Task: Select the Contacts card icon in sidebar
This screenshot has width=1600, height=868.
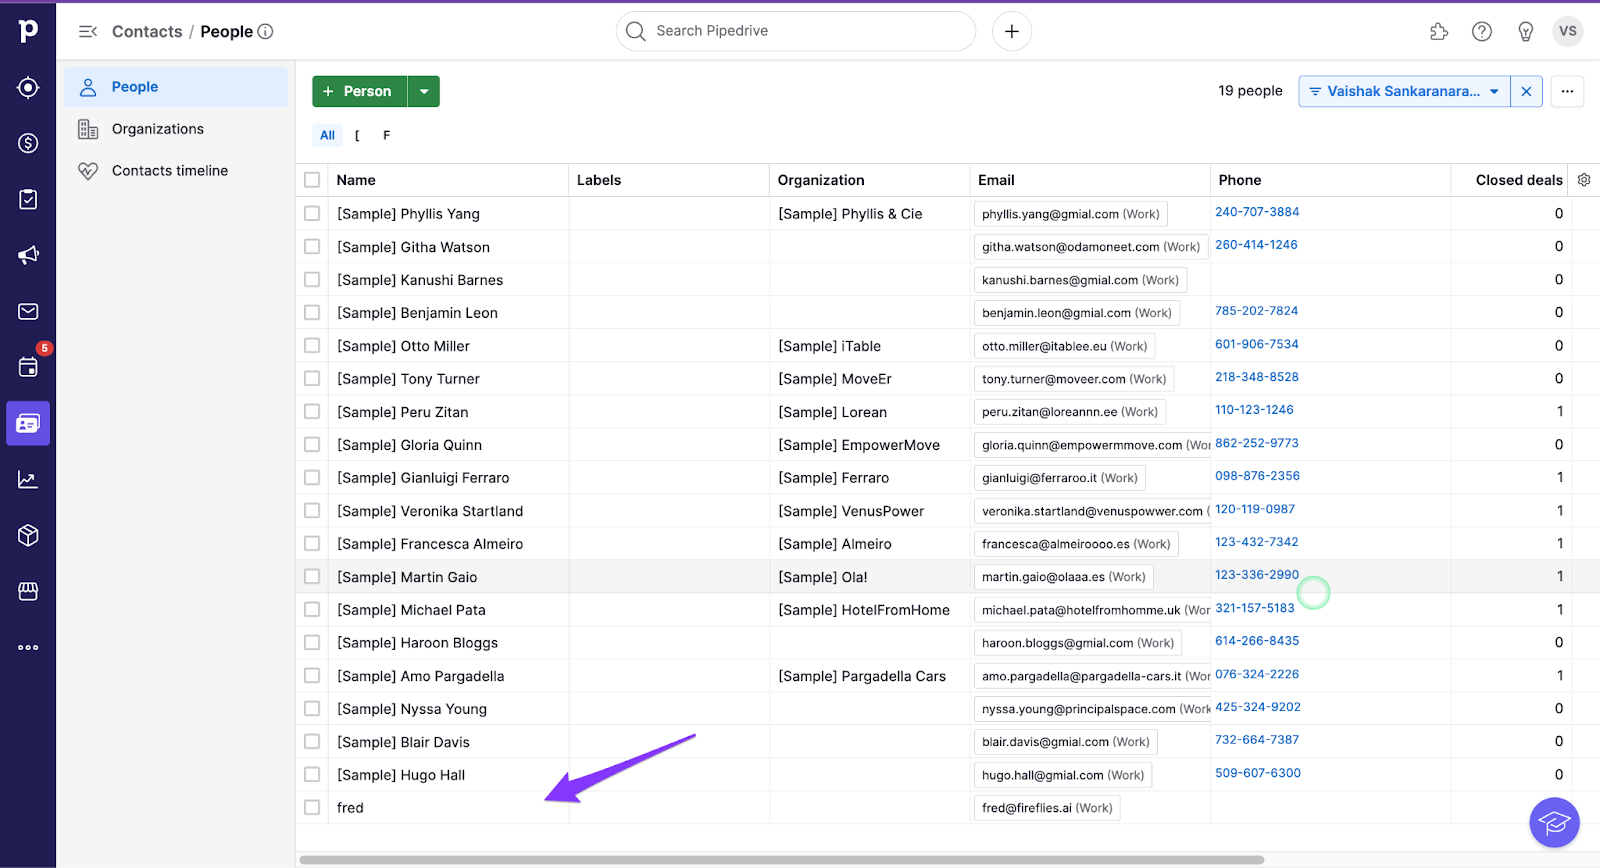Action: pos(28,423)
